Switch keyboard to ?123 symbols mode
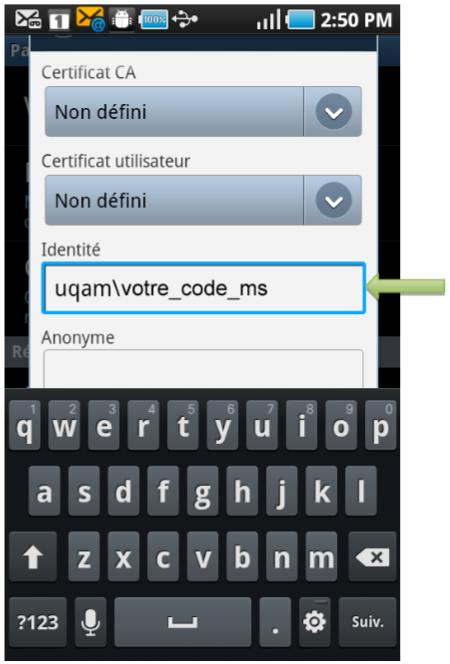Image resolution: width=450 pixels, height=664 pixels. pos(38,621)
